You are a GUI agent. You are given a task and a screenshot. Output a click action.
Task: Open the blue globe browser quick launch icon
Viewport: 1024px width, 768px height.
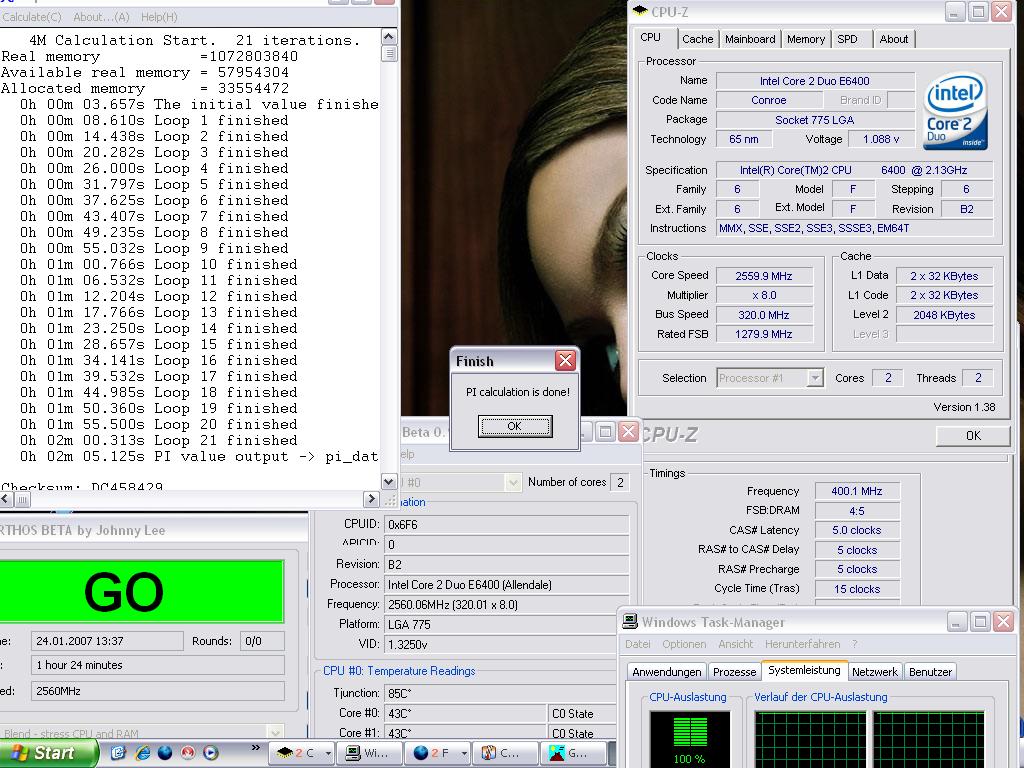165,753
